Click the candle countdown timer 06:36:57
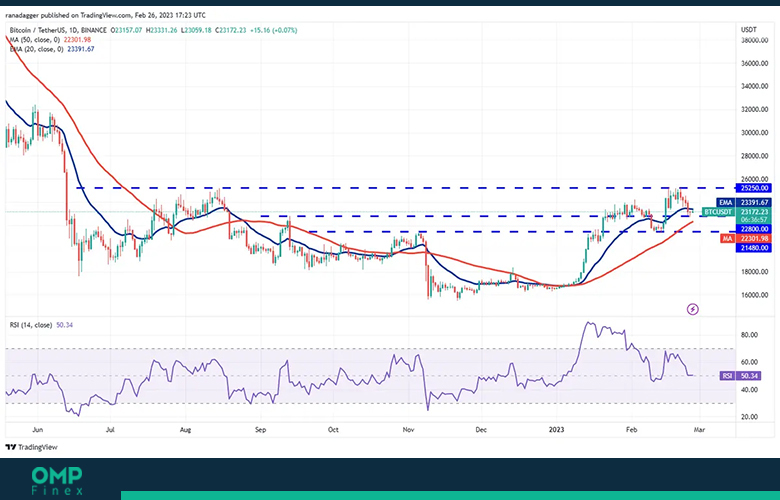Image resolution: width=780 pixels, height=500 pixels. click(756, 219)
